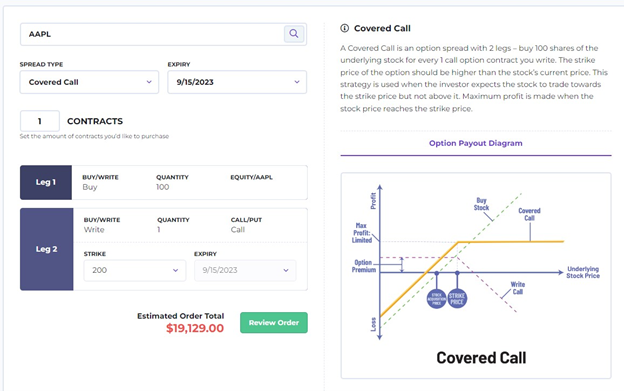Viewport: 624px width, 391px height.
Task: Click the info icon beside Covered Call
Action: click(x=345, y=28)
